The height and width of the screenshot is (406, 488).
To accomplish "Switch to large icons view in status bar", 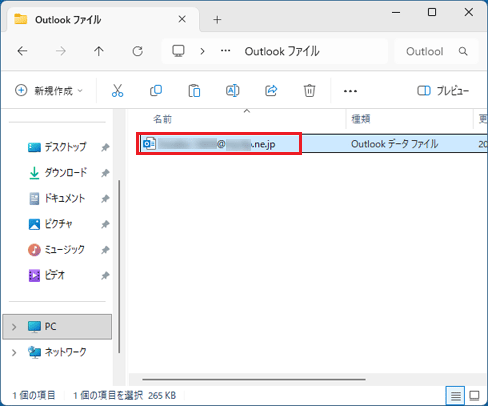I will coord(474,396).
